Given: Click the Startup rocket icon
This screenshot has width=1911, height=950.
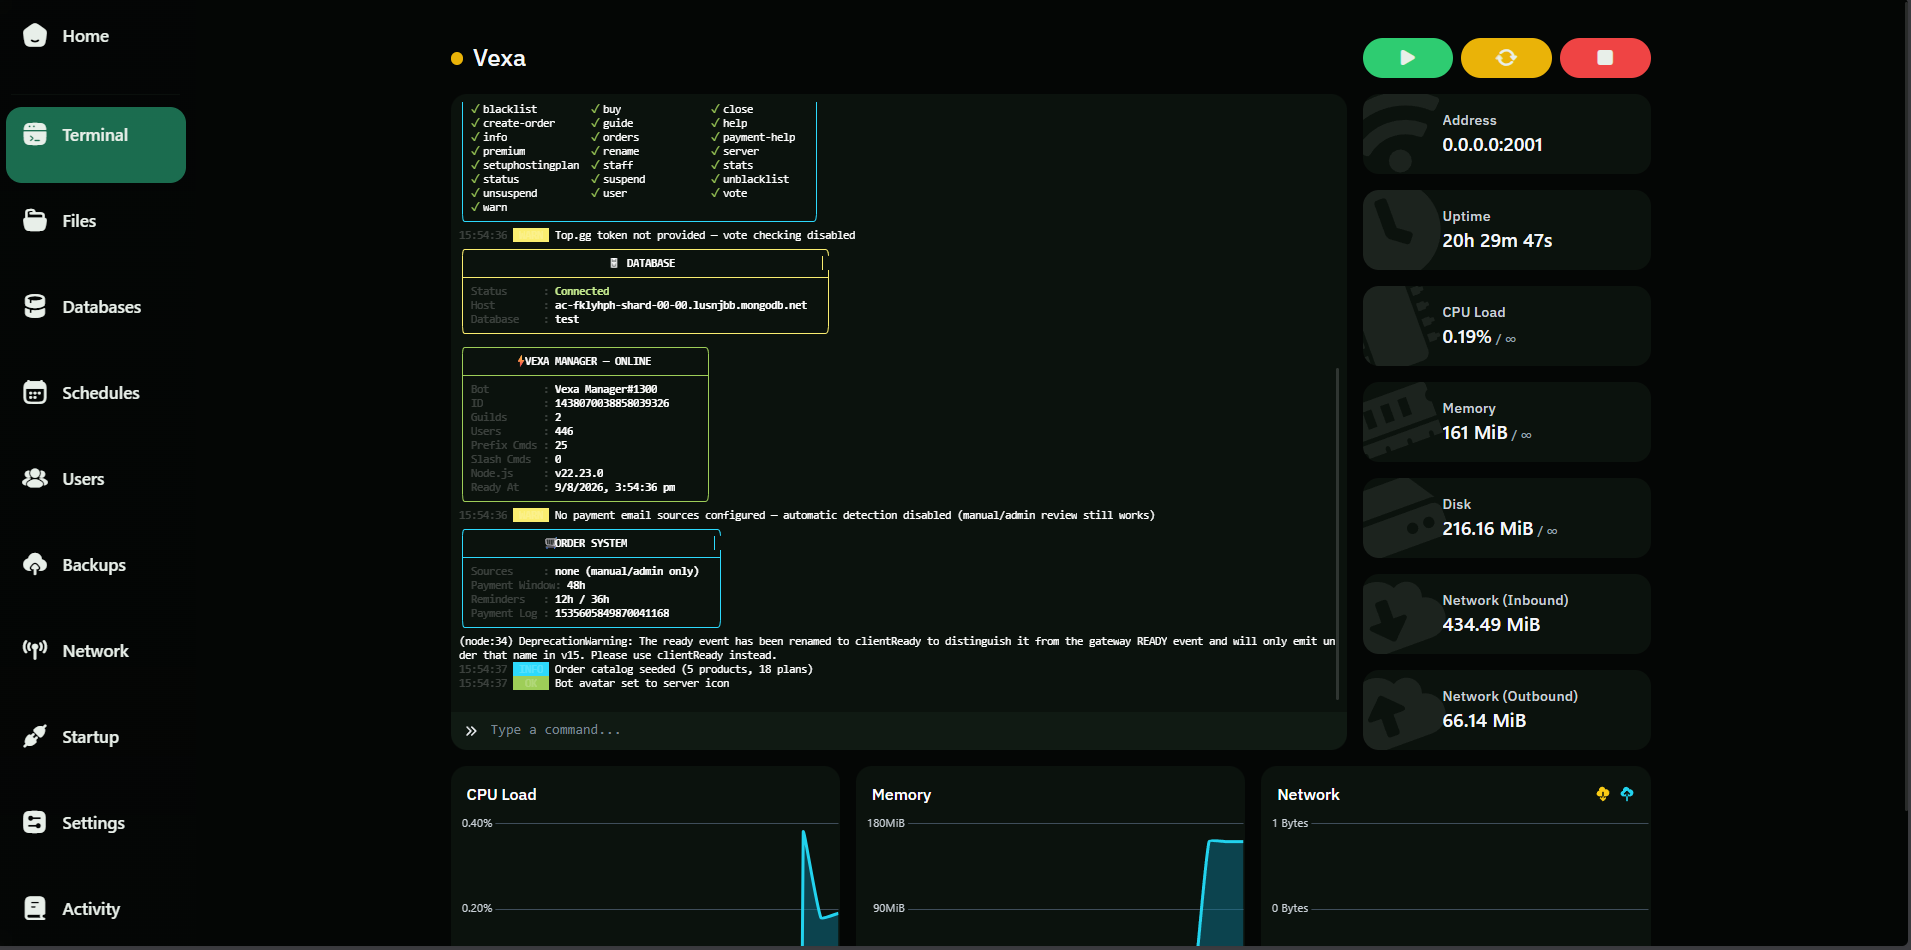Looking at the screenshot, I should [35, 737].
